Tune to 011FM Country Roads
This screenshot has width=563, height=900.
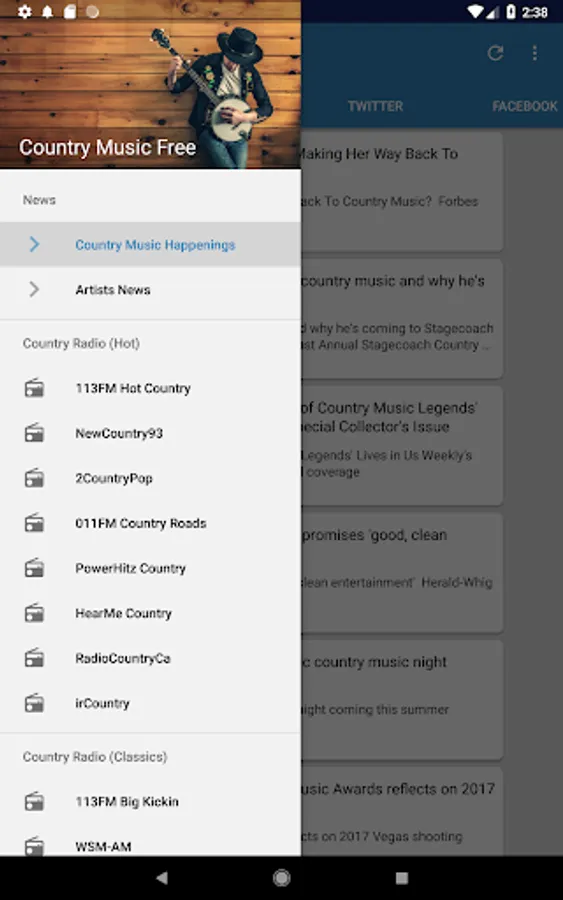150,523
